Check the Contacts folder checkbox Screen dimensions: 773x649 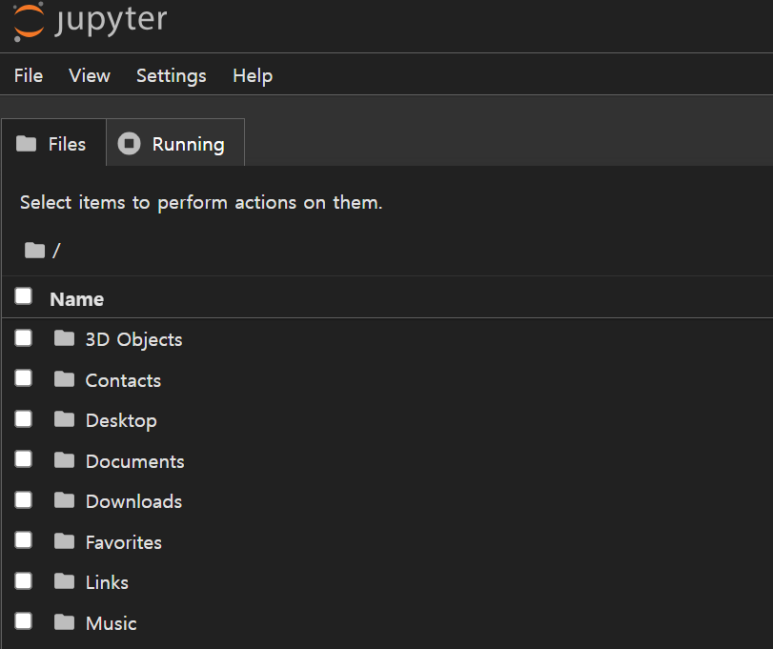coord(23,379)
